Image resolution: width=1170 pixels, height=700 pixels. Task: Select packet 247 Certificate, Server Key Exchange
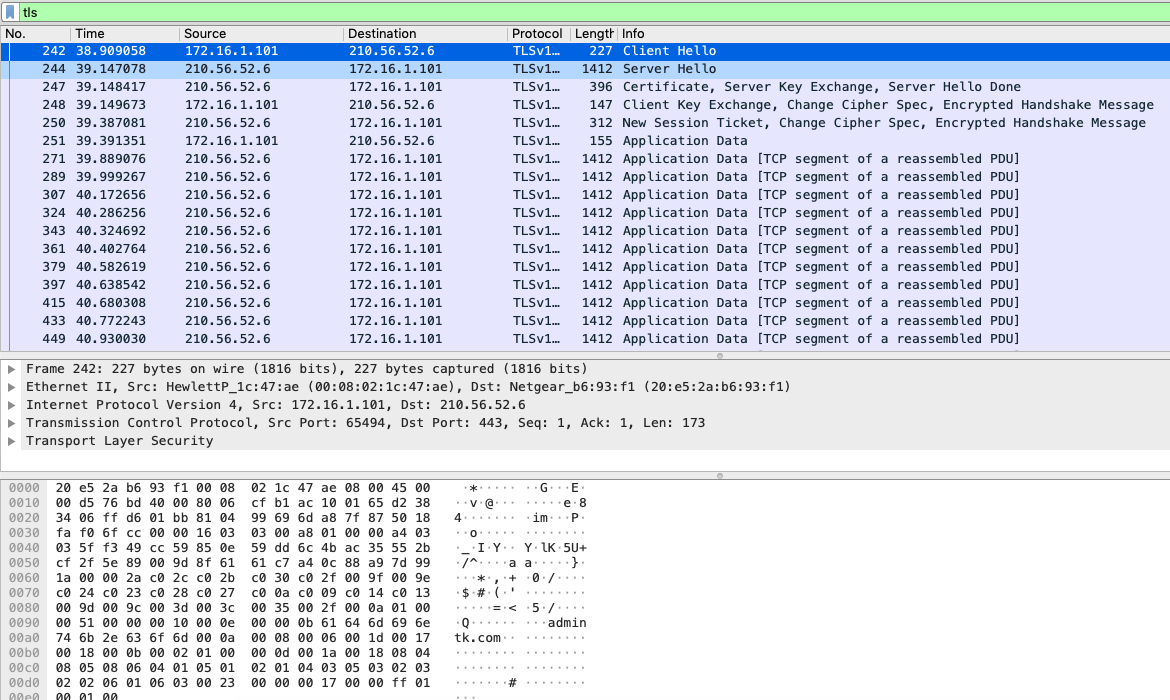[x=585, y=87]
